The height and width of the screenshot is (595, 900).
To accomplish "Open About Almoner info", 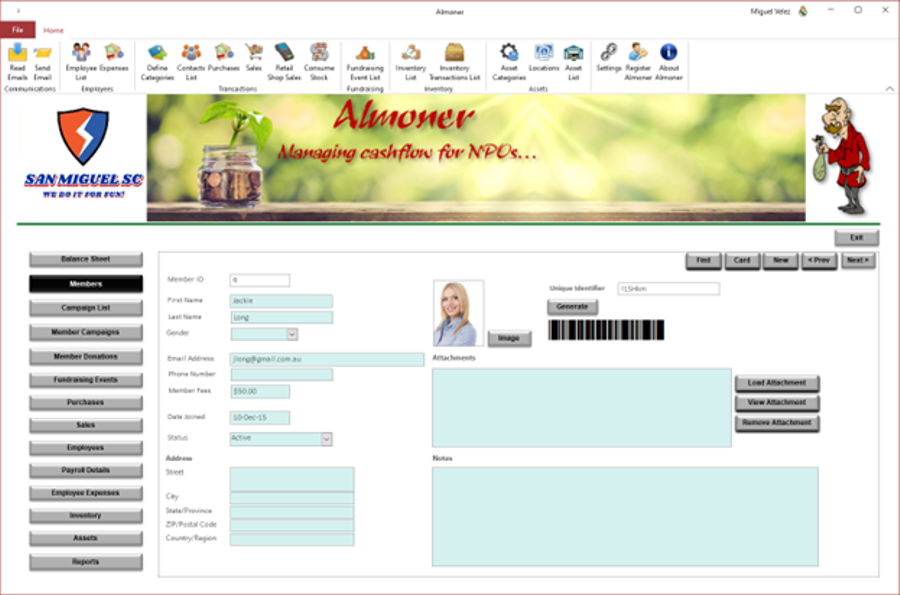I will pos(669,61).
